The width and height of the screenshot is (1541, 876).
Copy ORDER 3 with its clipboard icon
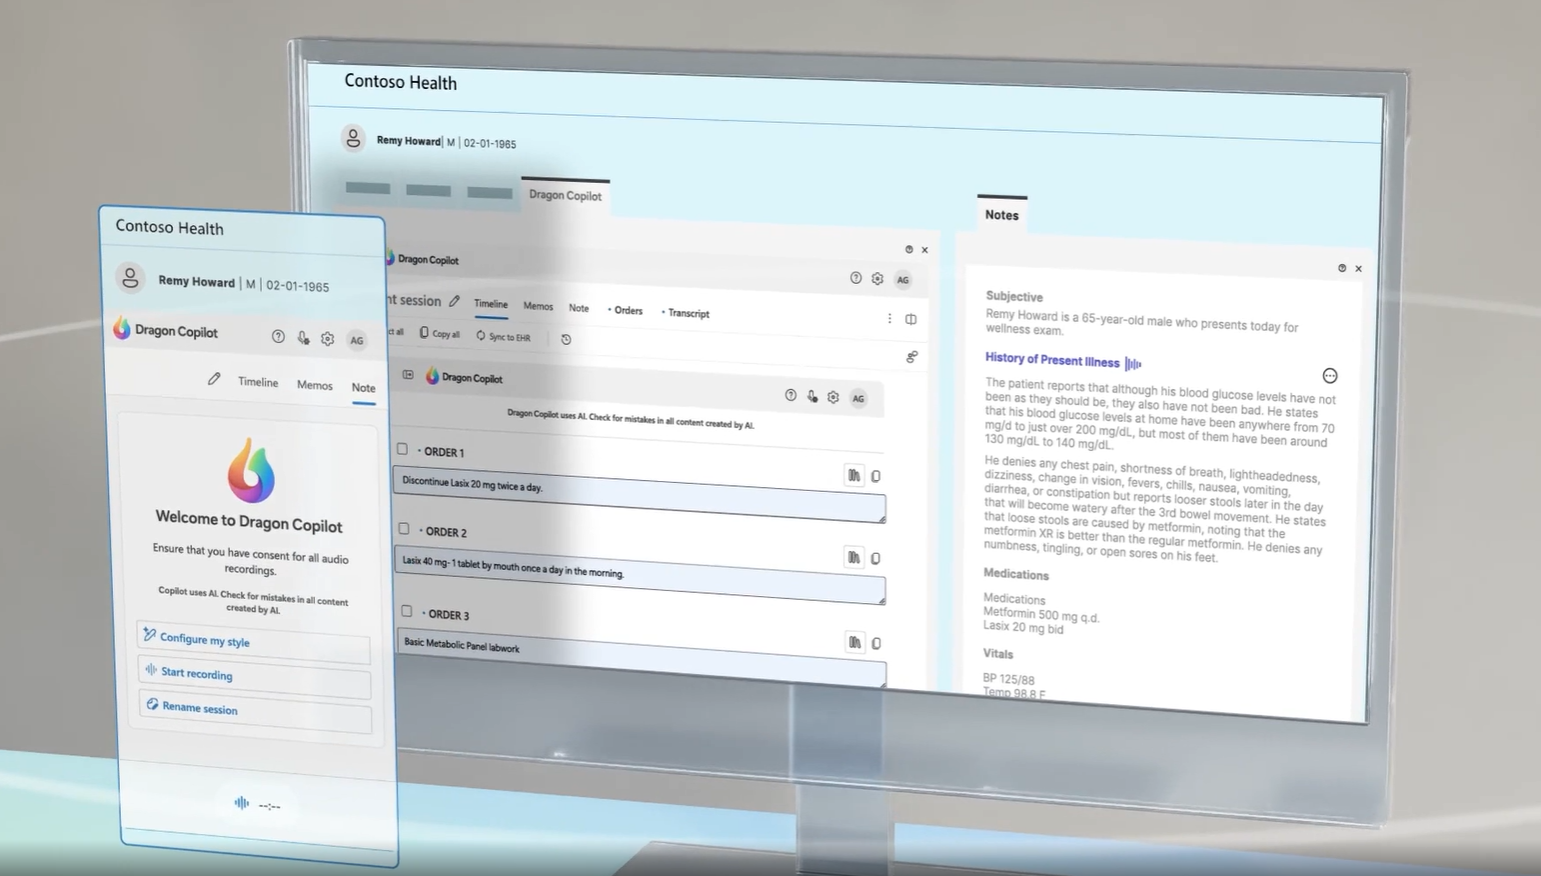[877, 643]
